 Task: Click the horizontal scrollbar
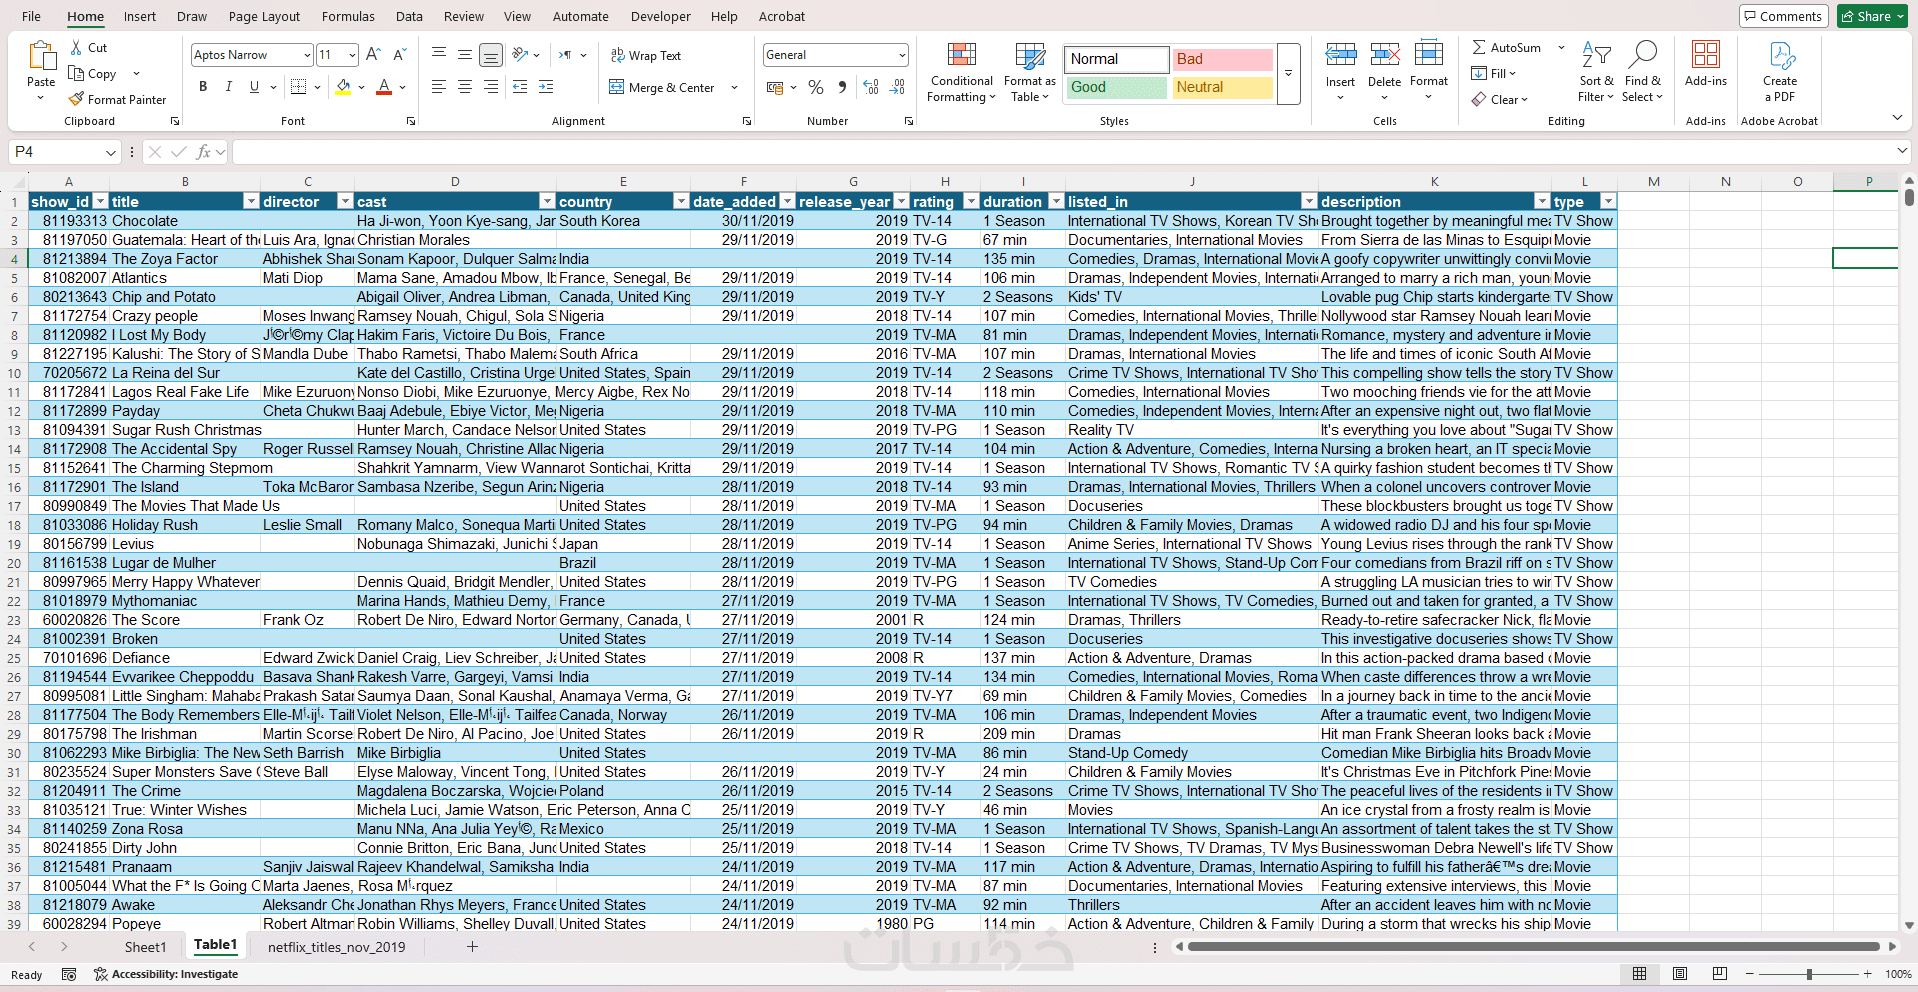1535,946
